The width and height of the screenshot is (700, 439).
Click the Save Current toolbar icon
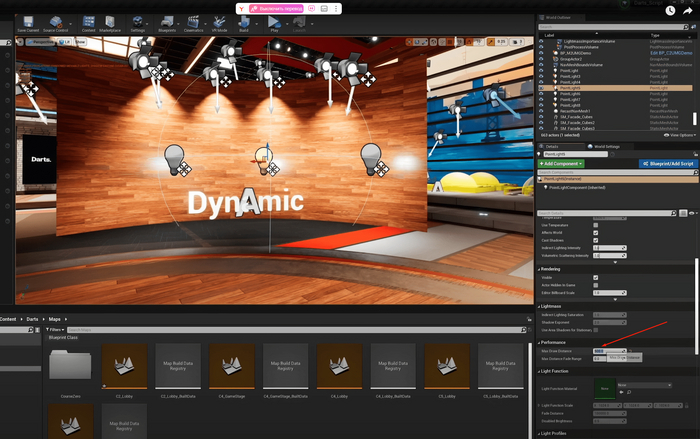(28, 22)
